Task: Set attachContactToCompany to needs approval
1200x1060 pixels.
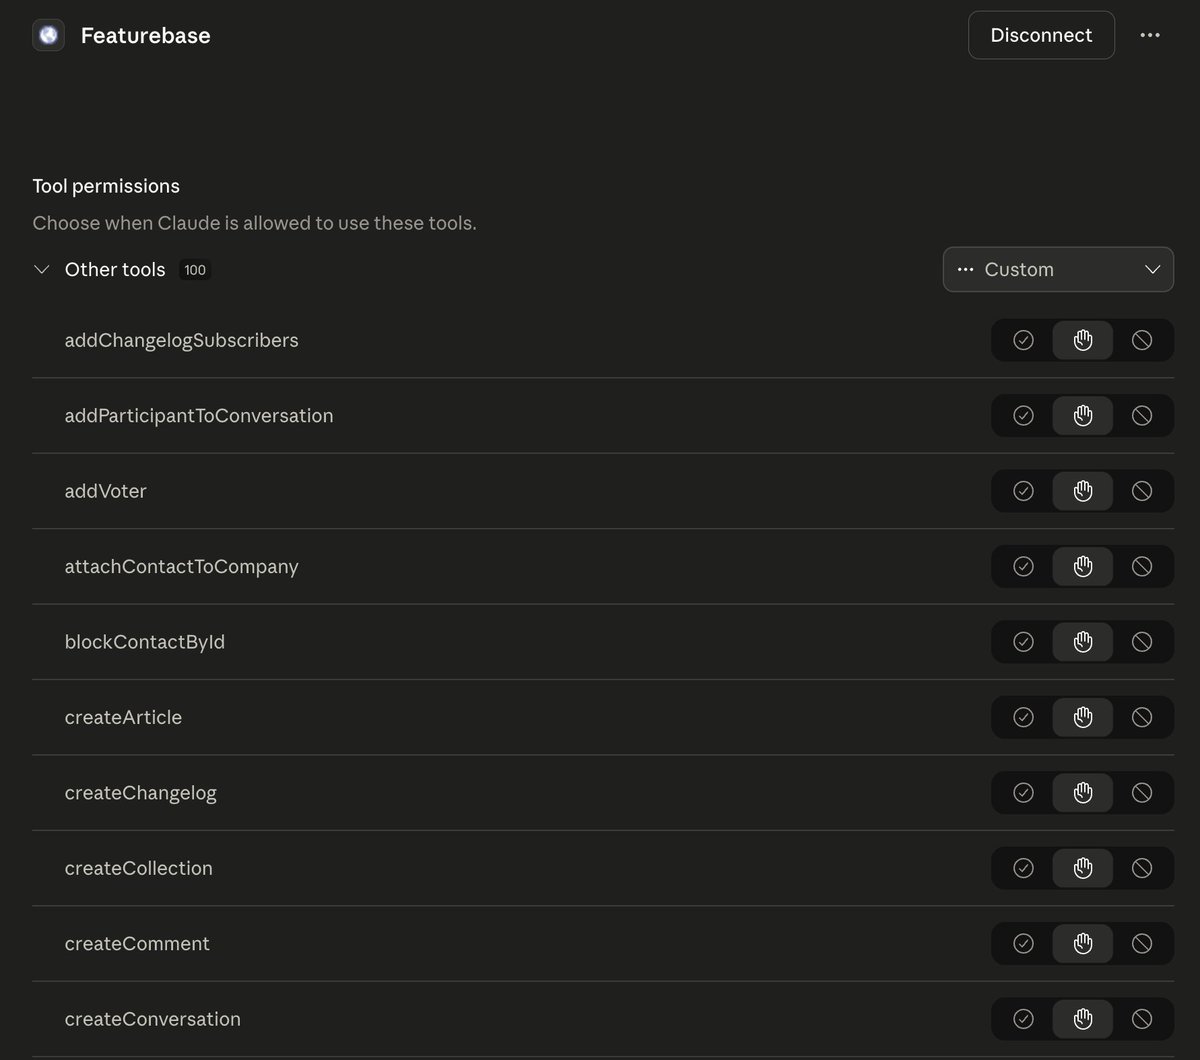Action: click(1082, 566)
